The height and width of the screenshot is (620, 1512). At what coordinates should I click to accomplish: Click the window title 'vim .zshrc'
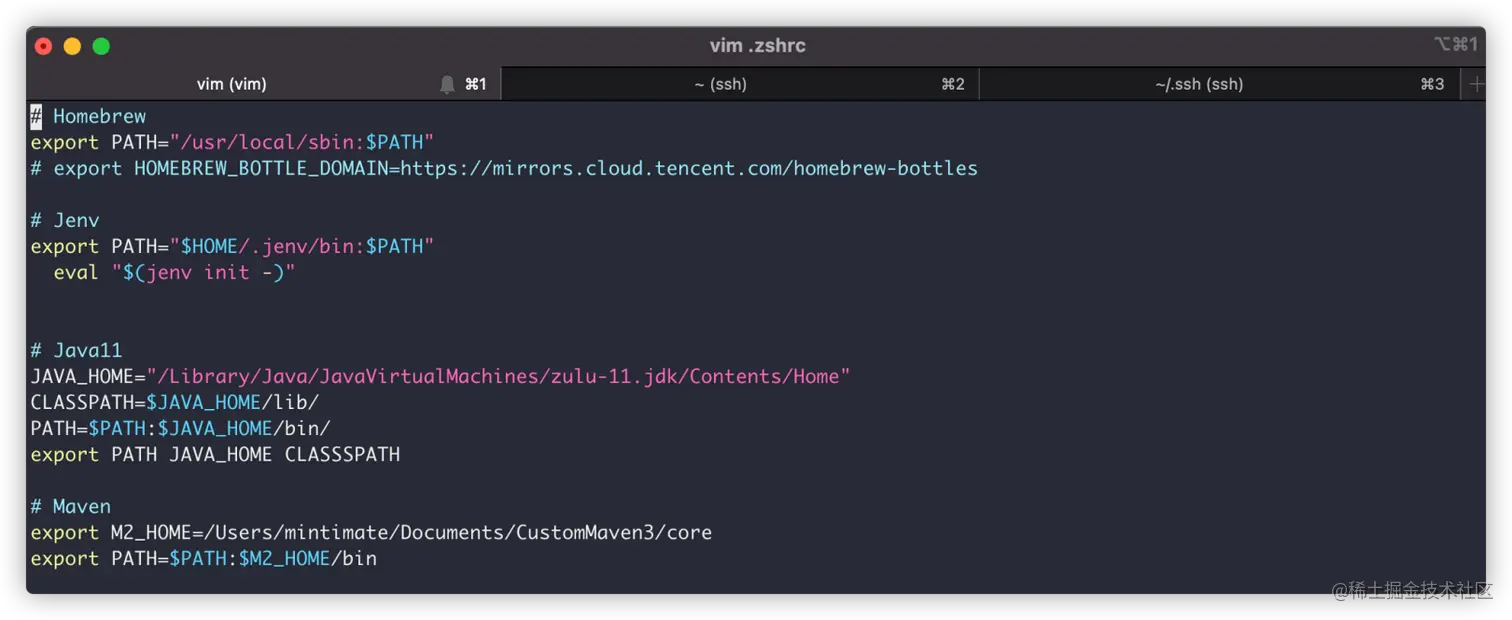click(x=757, y=46)
